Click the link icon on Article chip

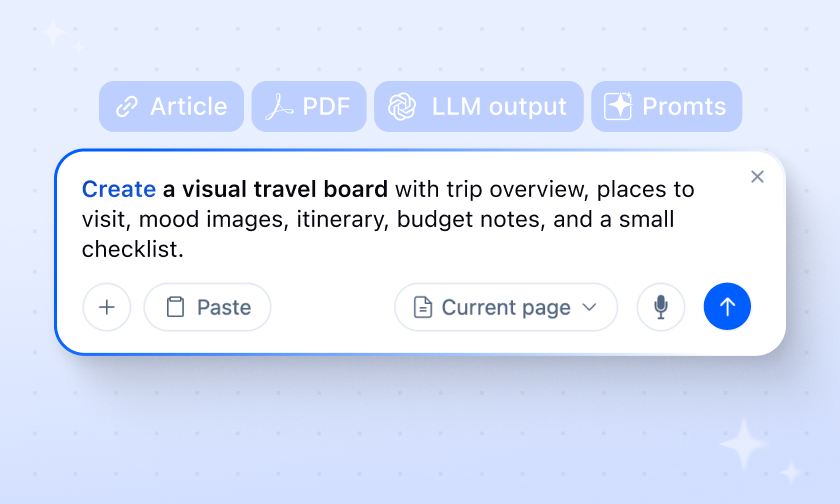pyautogui.click(x=127, y=107)
